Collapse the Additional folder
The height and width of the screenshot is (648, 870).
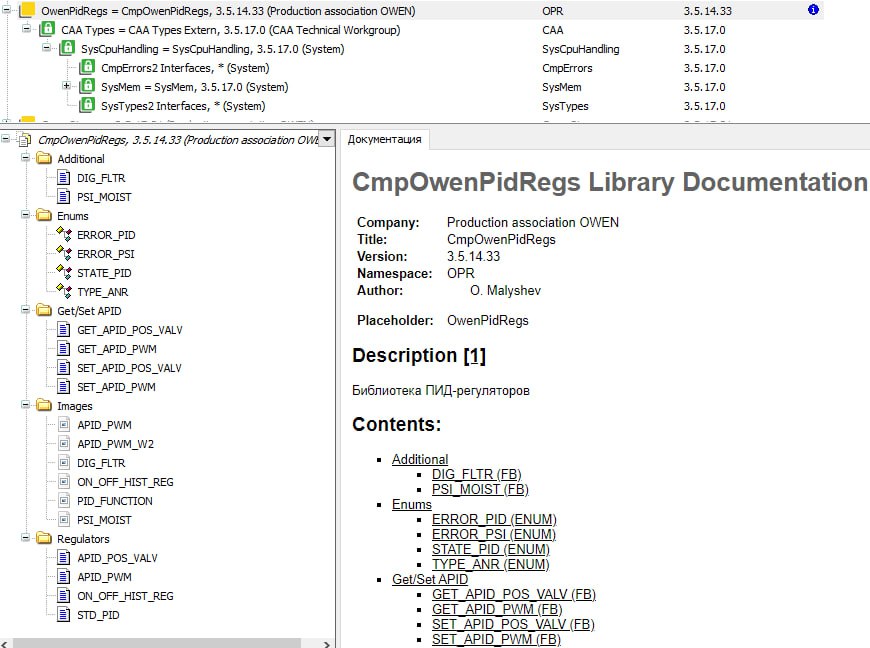pyautogui.click(x=25, y=158)
